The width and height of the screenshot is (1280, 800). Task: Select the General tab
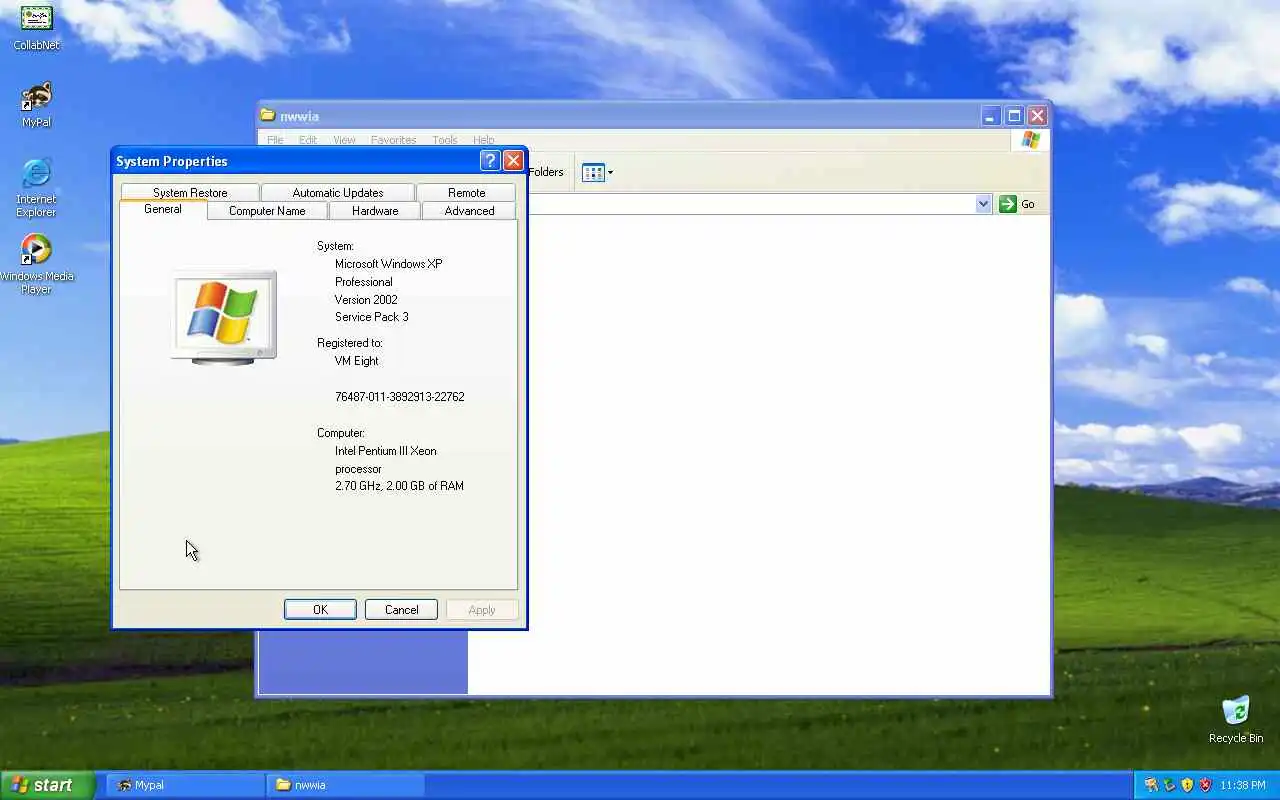coord(163,210)
